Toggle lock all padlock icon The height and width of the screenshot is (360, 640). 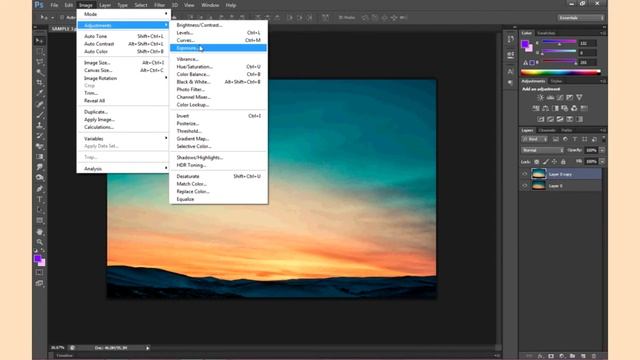[x=563, y=162]
